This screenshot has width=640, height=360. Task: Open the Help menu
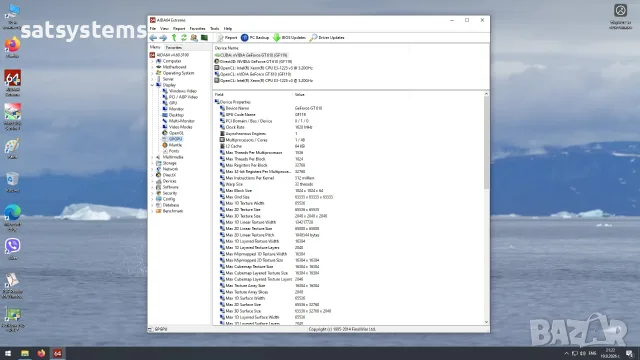pyautogui.click(x=228, y=29)
